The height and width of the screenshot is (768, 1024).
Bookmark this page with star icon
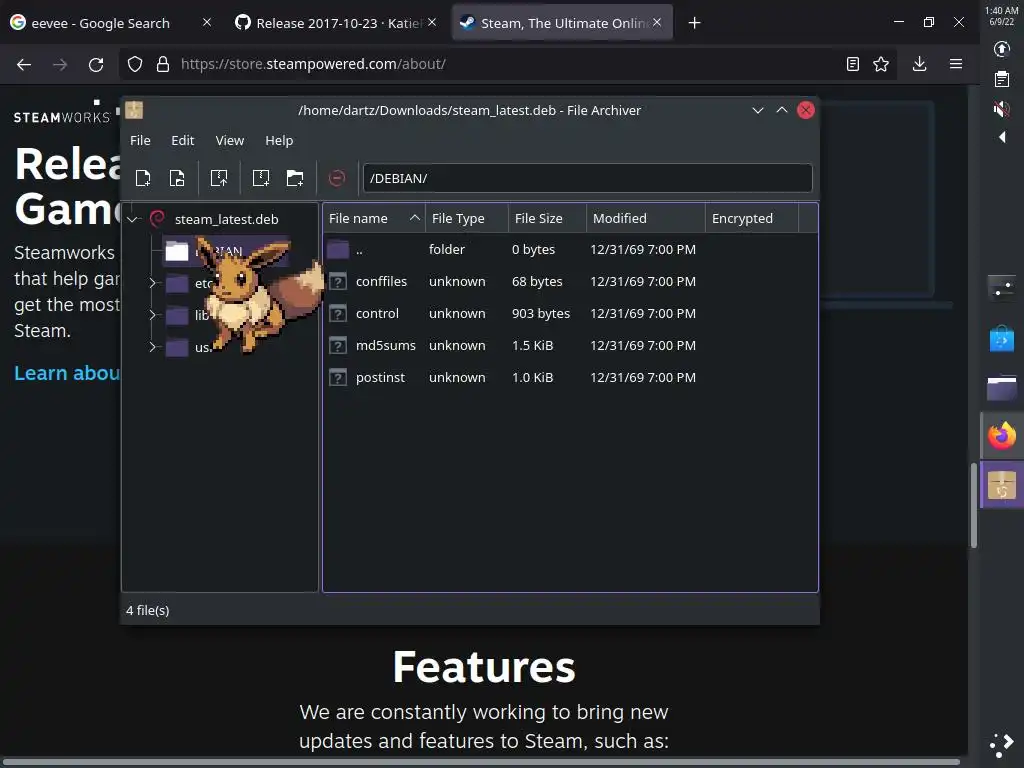tap(881, 64)
